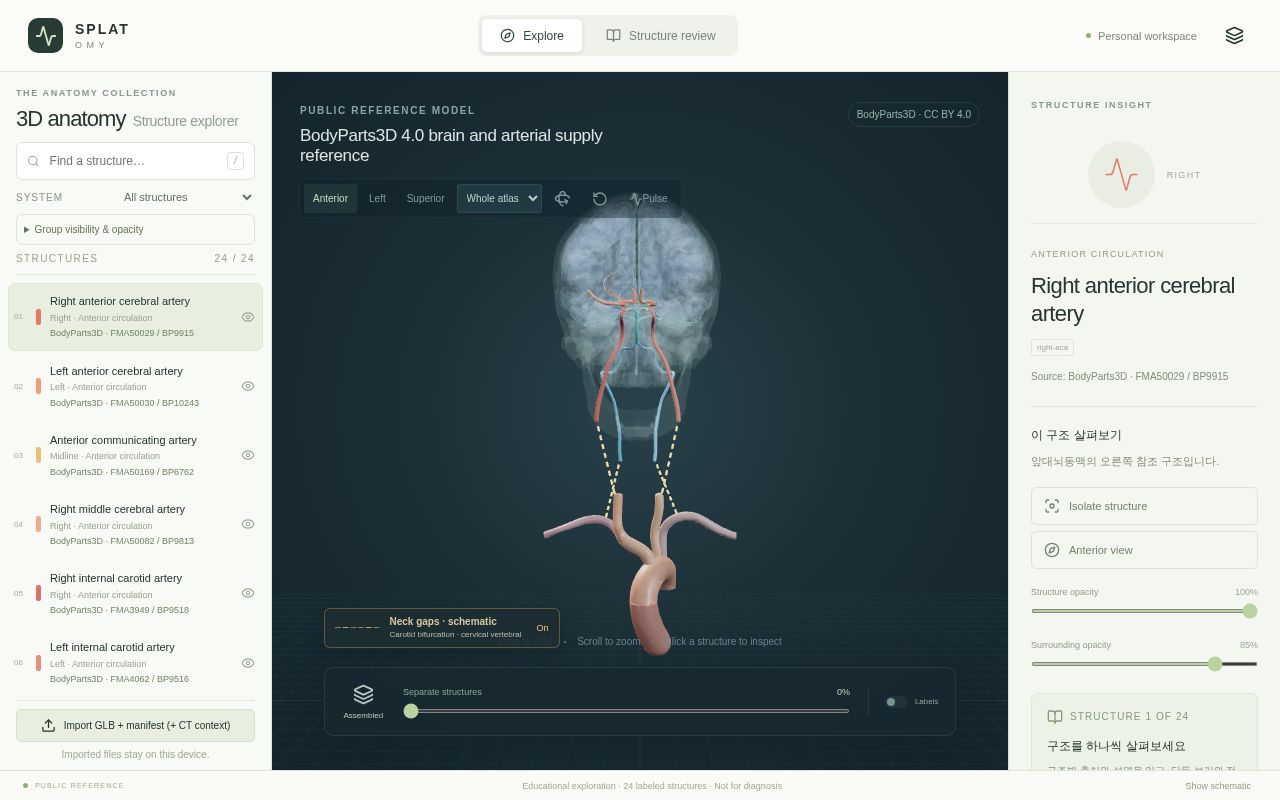Screen dimensions: 1280x800
Task: Select Right middle cerebral artery row
Action: pyautogui.click(x=135, y=524)
